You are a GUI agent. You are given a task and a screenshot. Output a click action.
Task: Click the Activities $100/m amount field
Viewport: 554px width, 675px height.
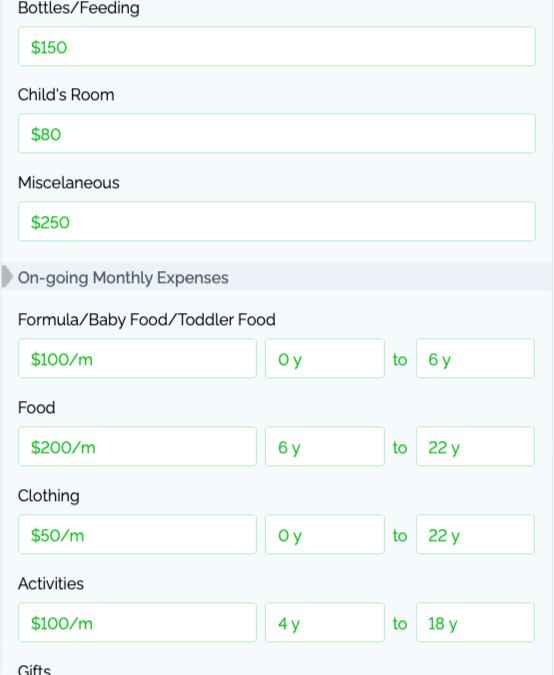(x=137, y=622)
